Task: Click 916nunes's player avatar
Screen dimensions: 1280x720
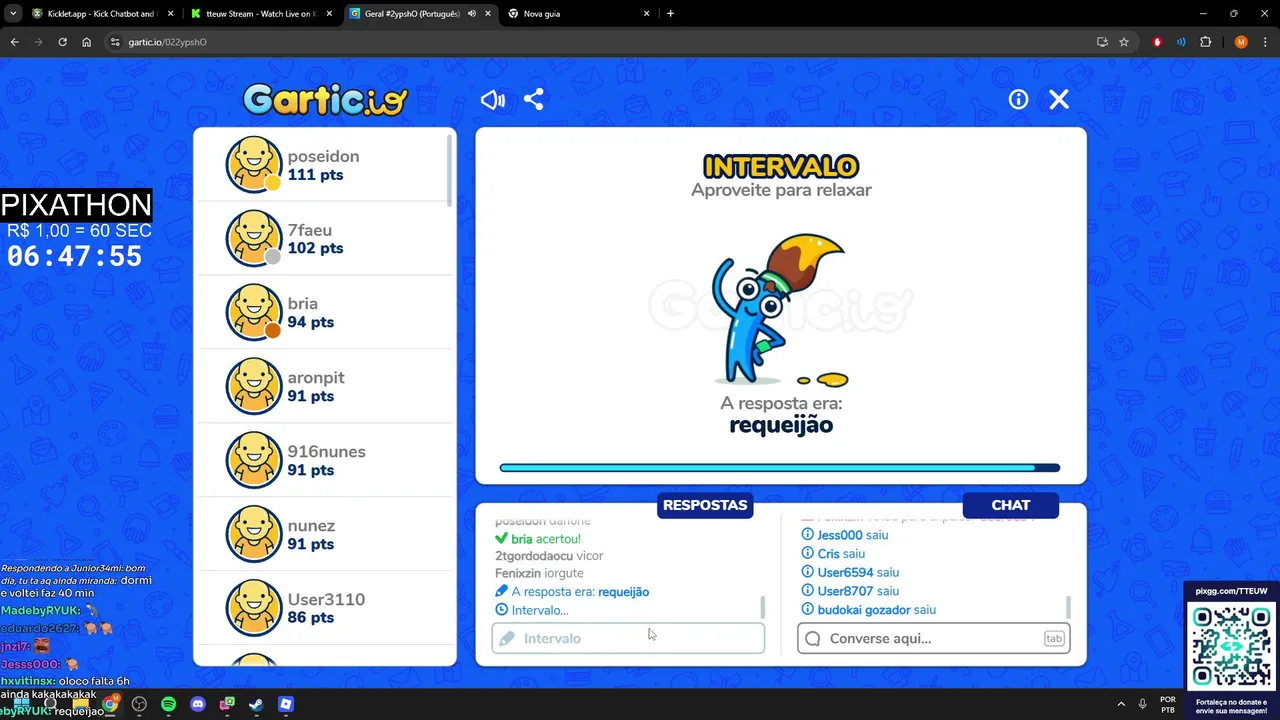Action: point(254,460)
